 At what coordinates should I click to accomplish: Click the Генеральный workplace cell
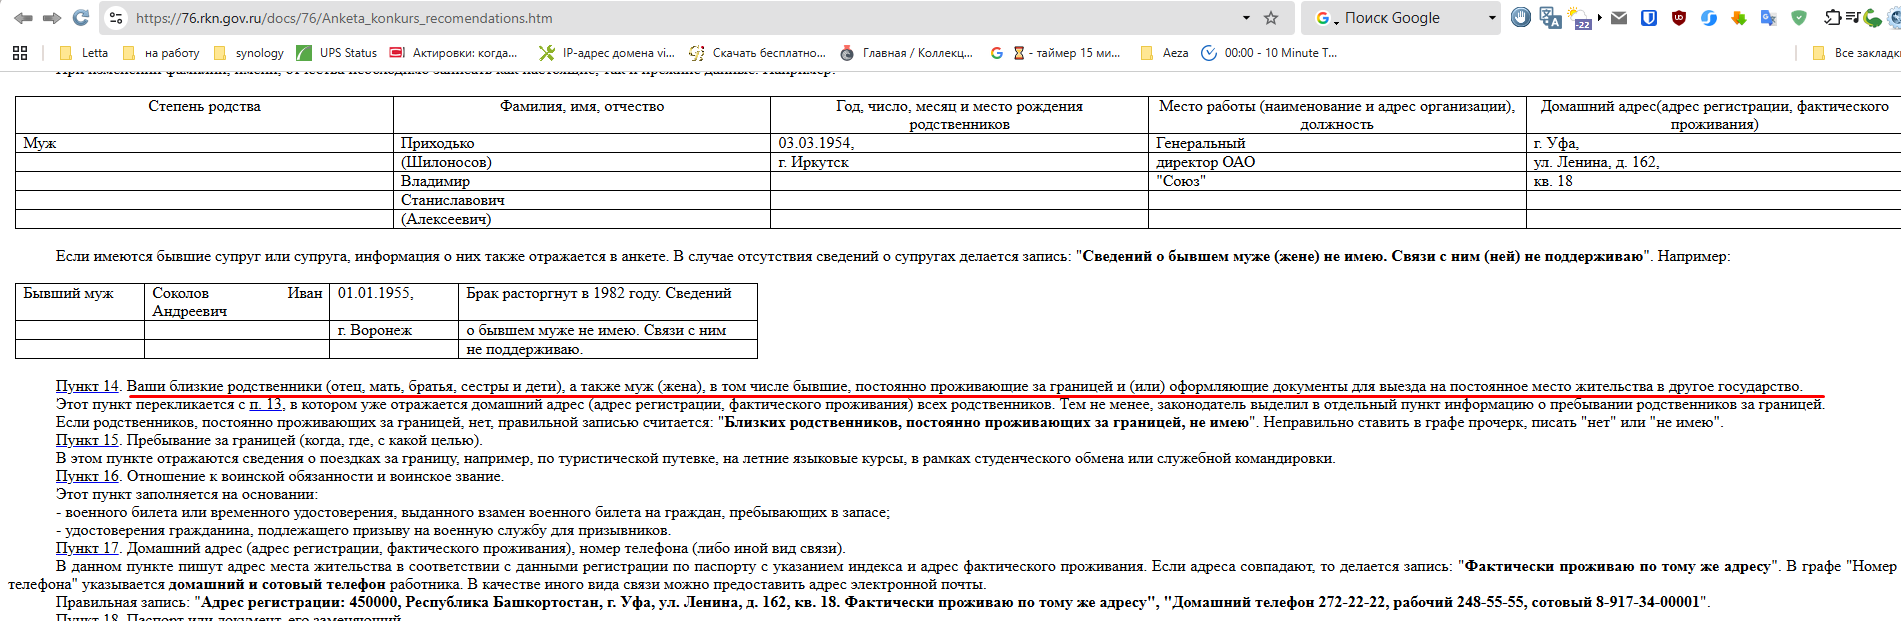(x=1337, y=143)
